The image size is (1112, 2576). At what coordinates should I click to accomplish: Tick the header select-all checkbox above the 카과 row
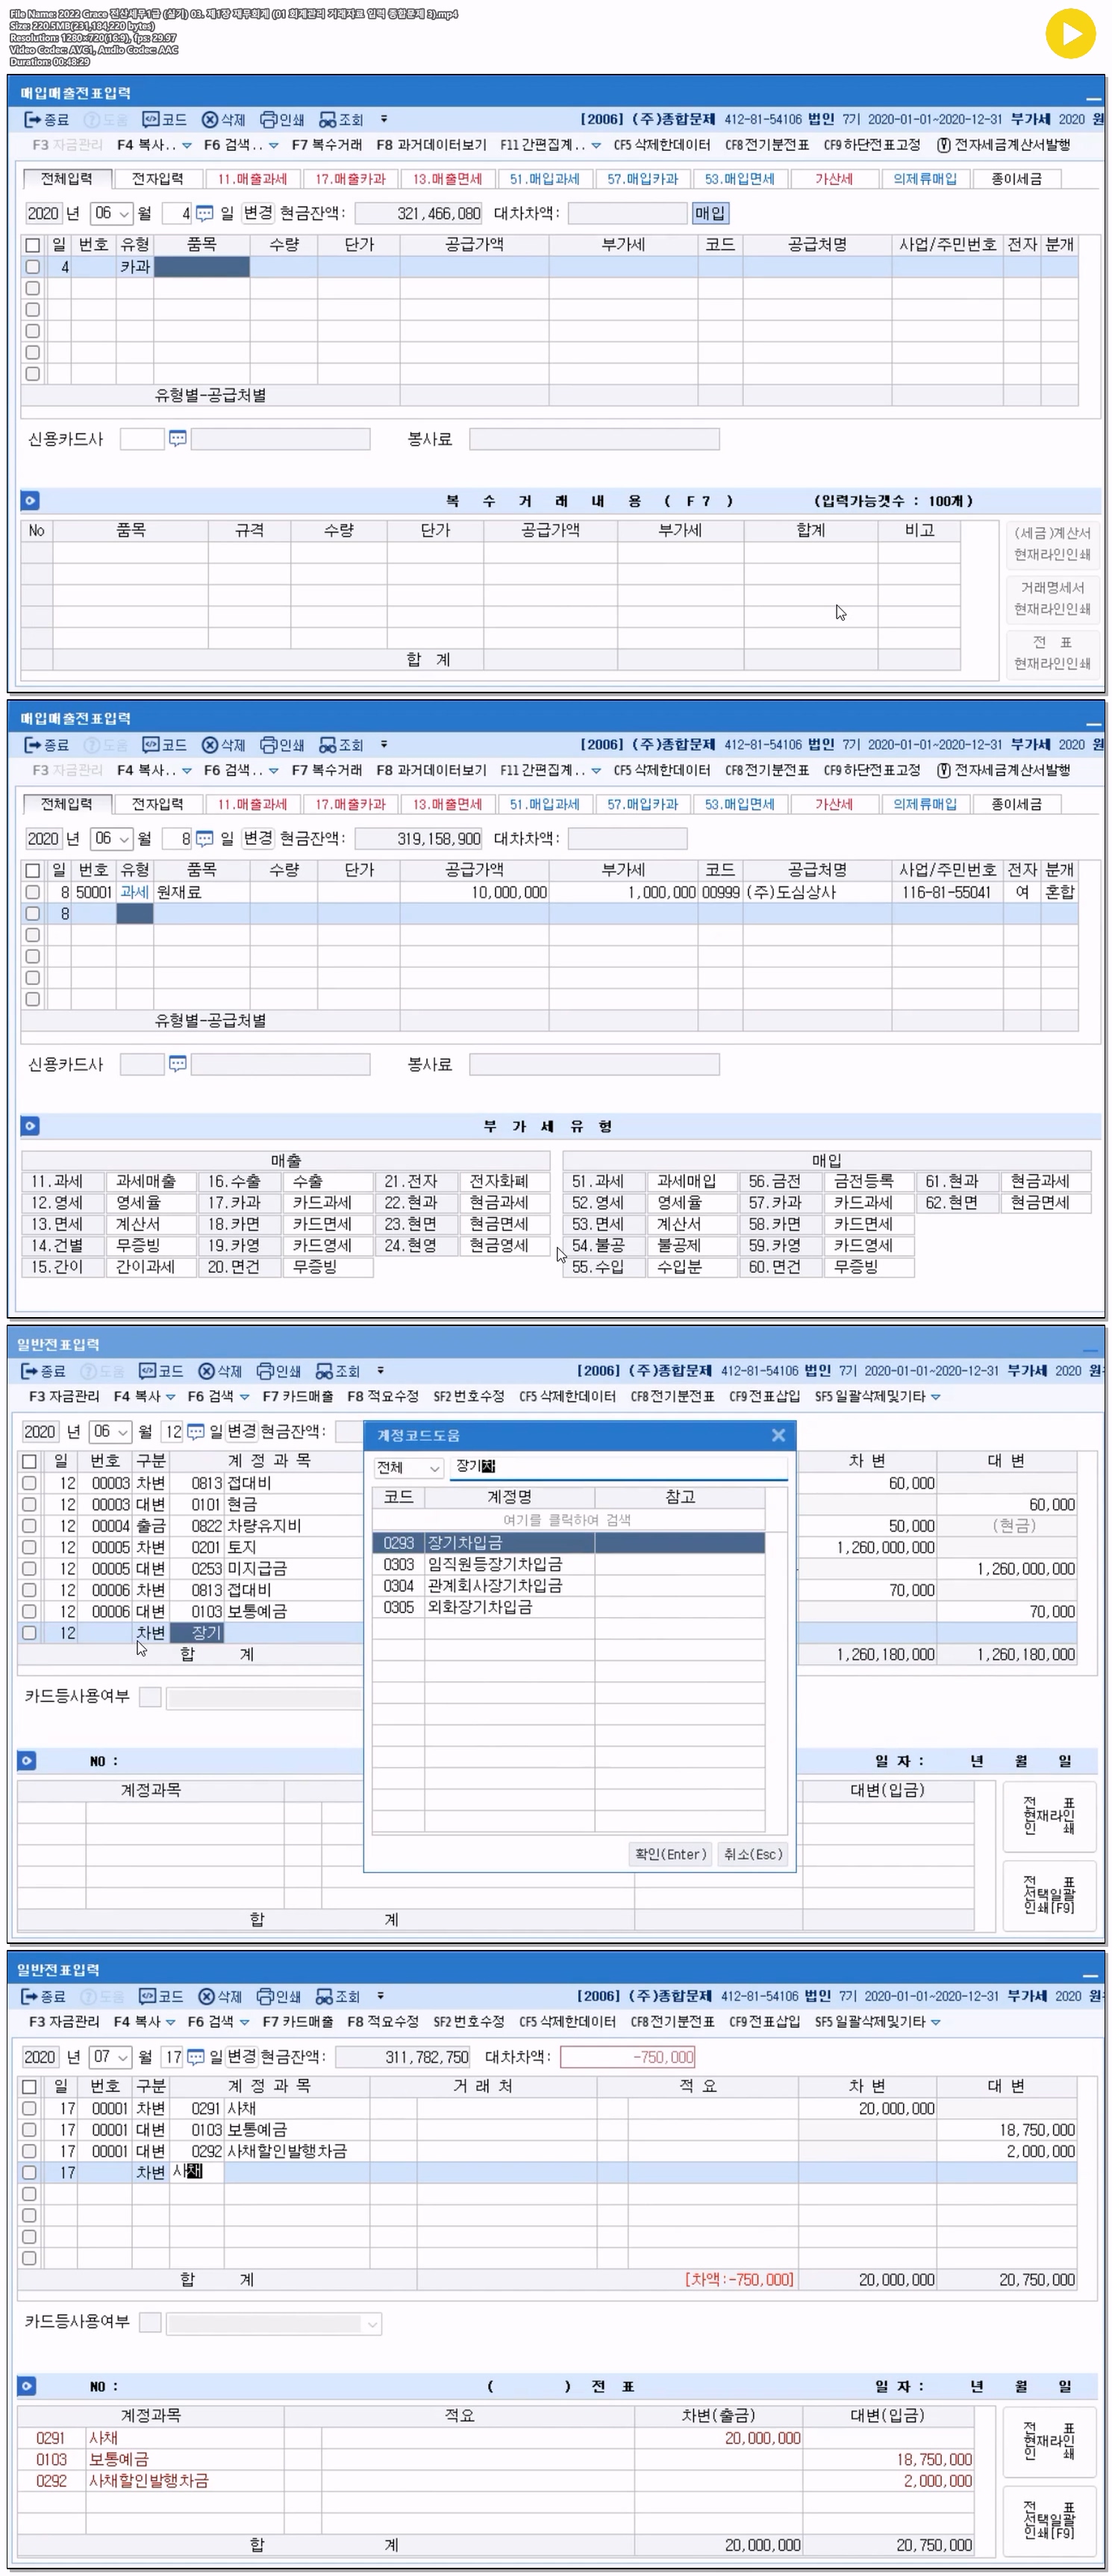coord(32,245)
